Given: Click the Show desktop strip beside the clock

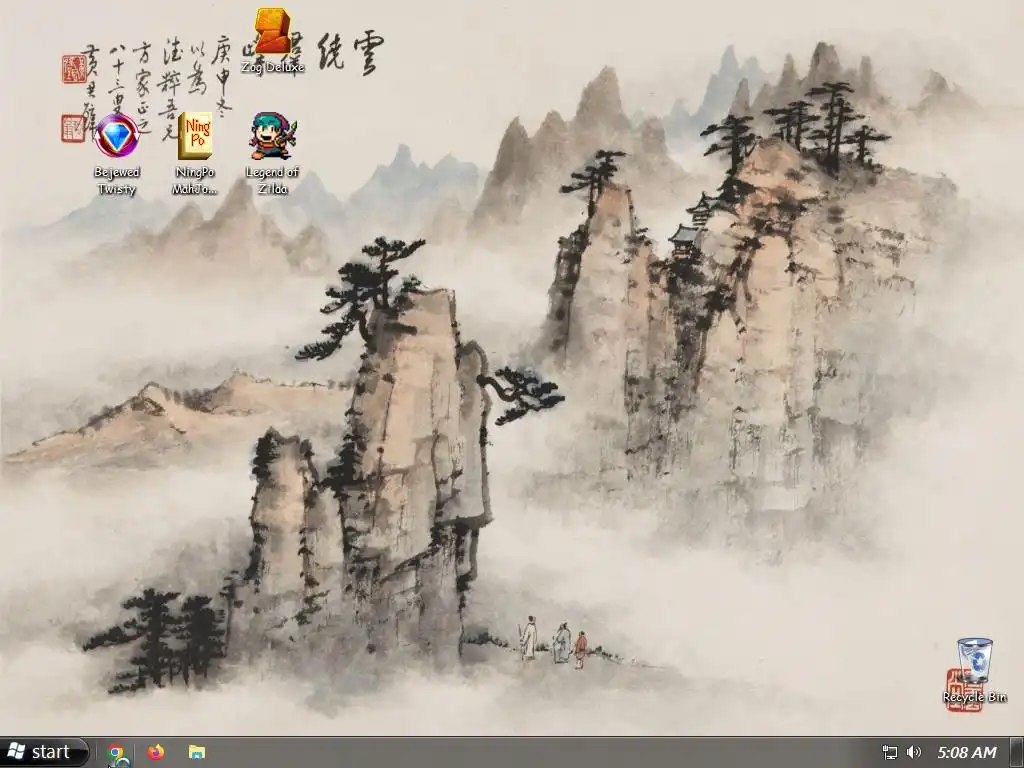Looking at the screenshot, I should [x=1017, y=752].
